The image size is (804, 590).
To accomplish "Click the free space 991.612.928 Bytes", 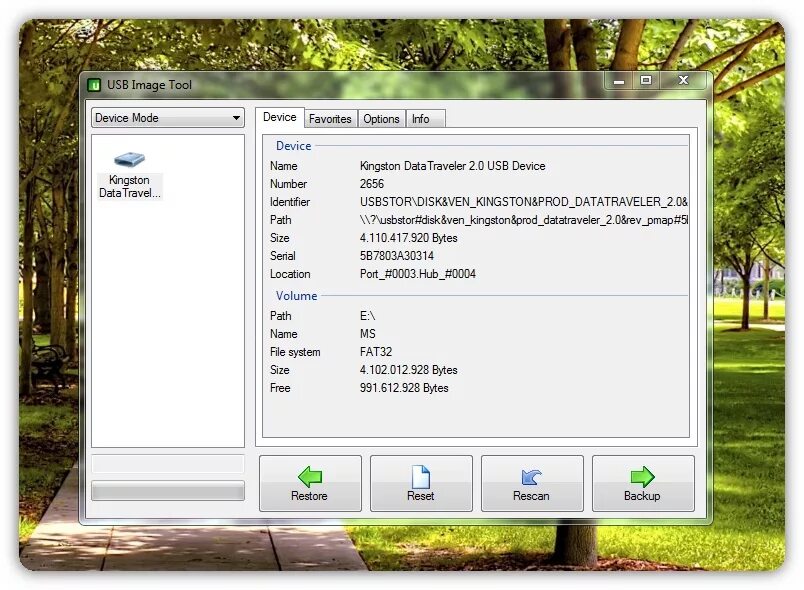I will (x=404, y=388).
